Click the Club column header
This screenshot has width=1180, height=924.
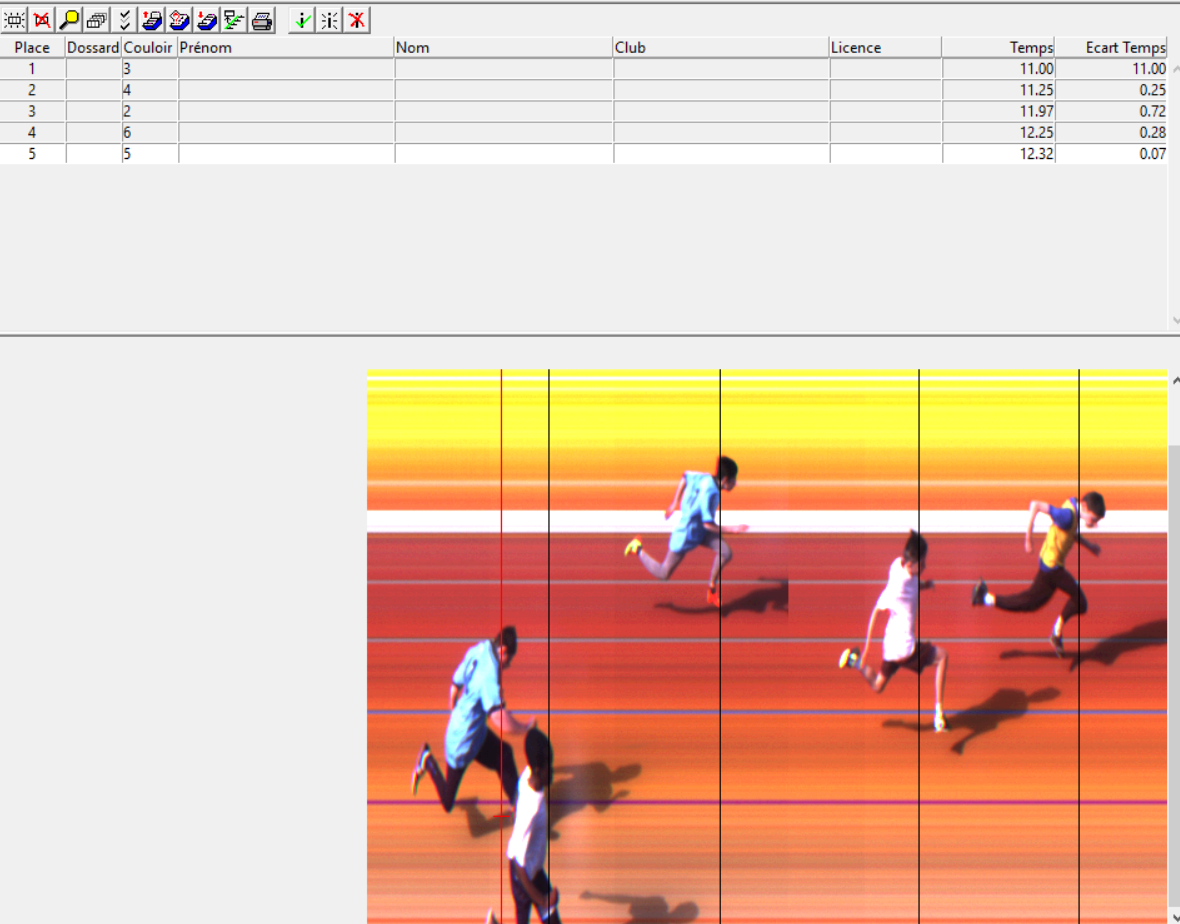(x=721, y=47)
